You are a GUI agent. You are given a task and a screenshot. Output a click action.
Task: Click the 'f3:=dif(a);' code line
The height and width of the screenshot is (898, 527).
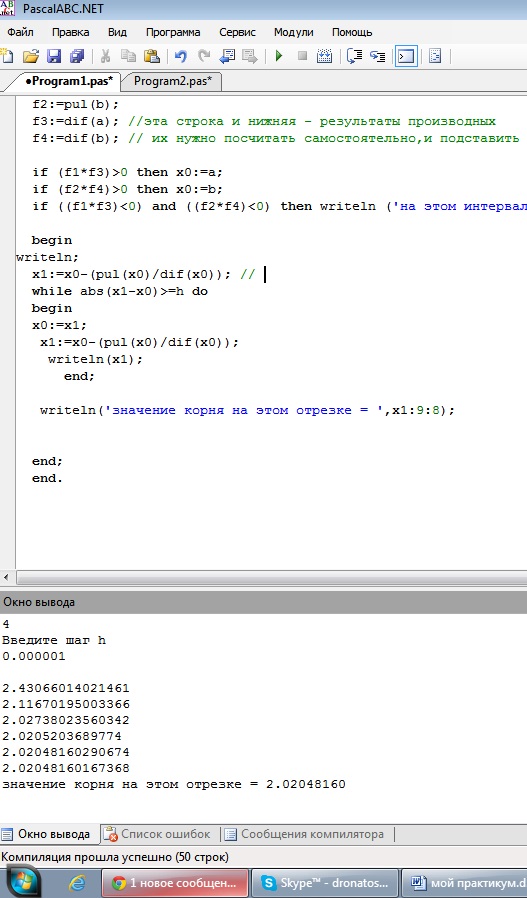[76, 121]
